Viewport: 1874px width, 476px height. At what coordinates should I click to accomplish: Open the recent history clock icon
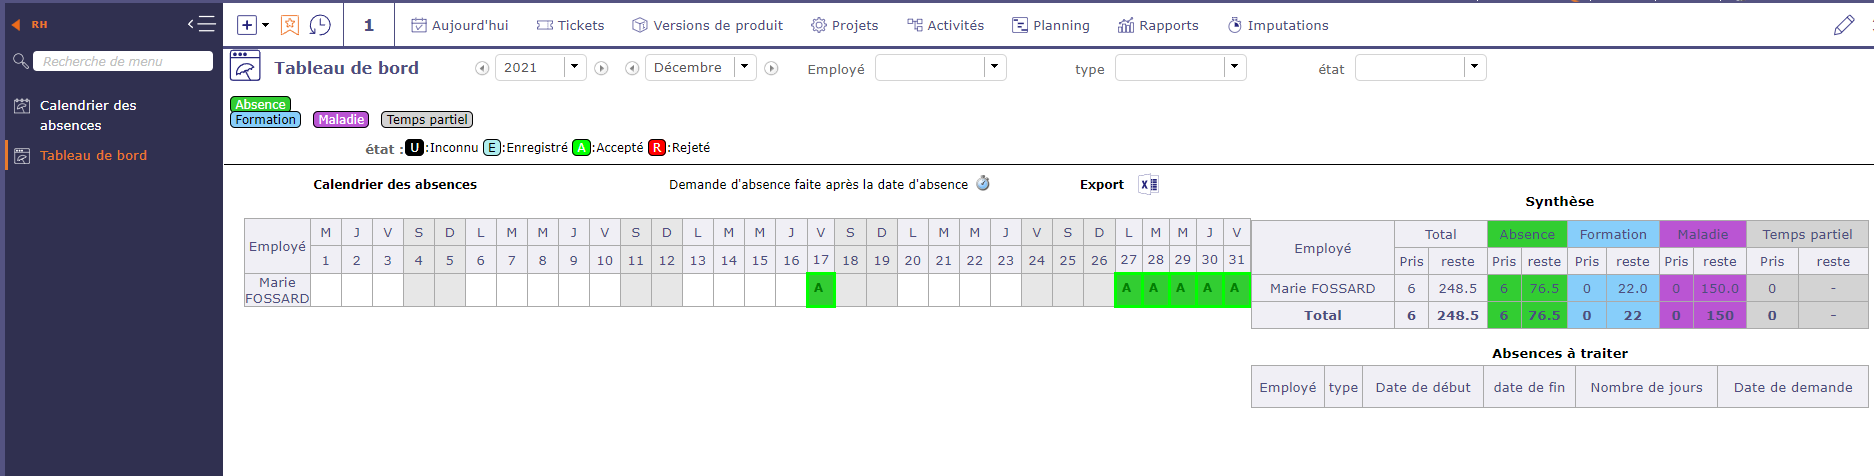[x=320, y=25]
